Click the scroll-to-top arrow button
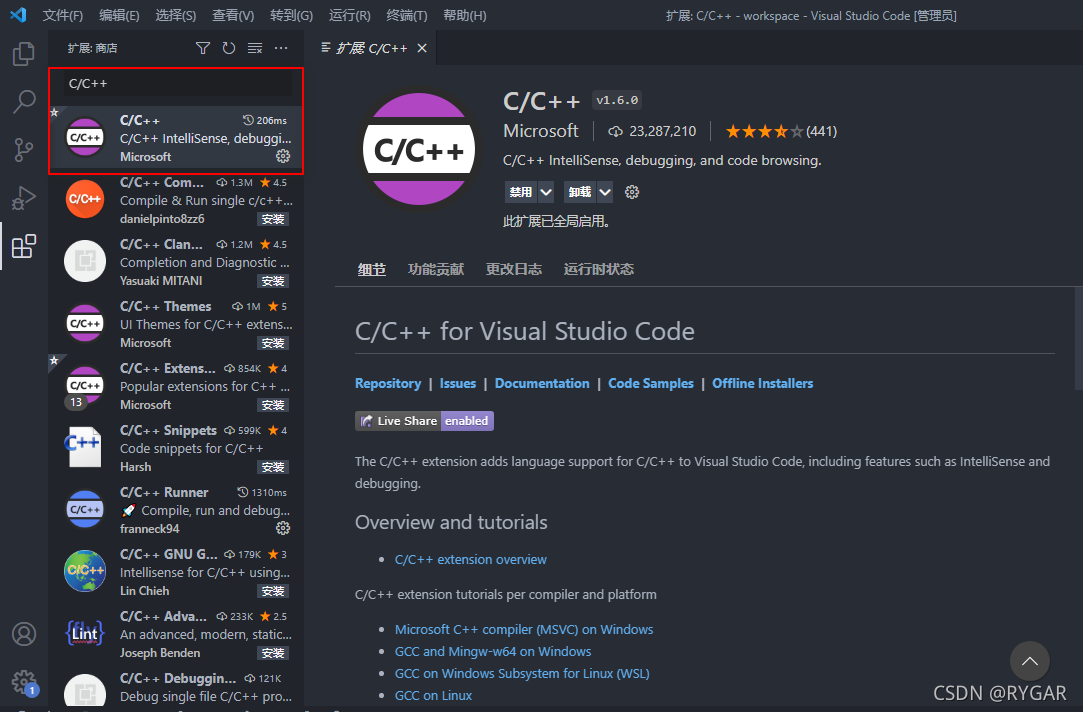Image resolution: width=1083 pixels, height=712 pixels. (x=1029, y=661)
